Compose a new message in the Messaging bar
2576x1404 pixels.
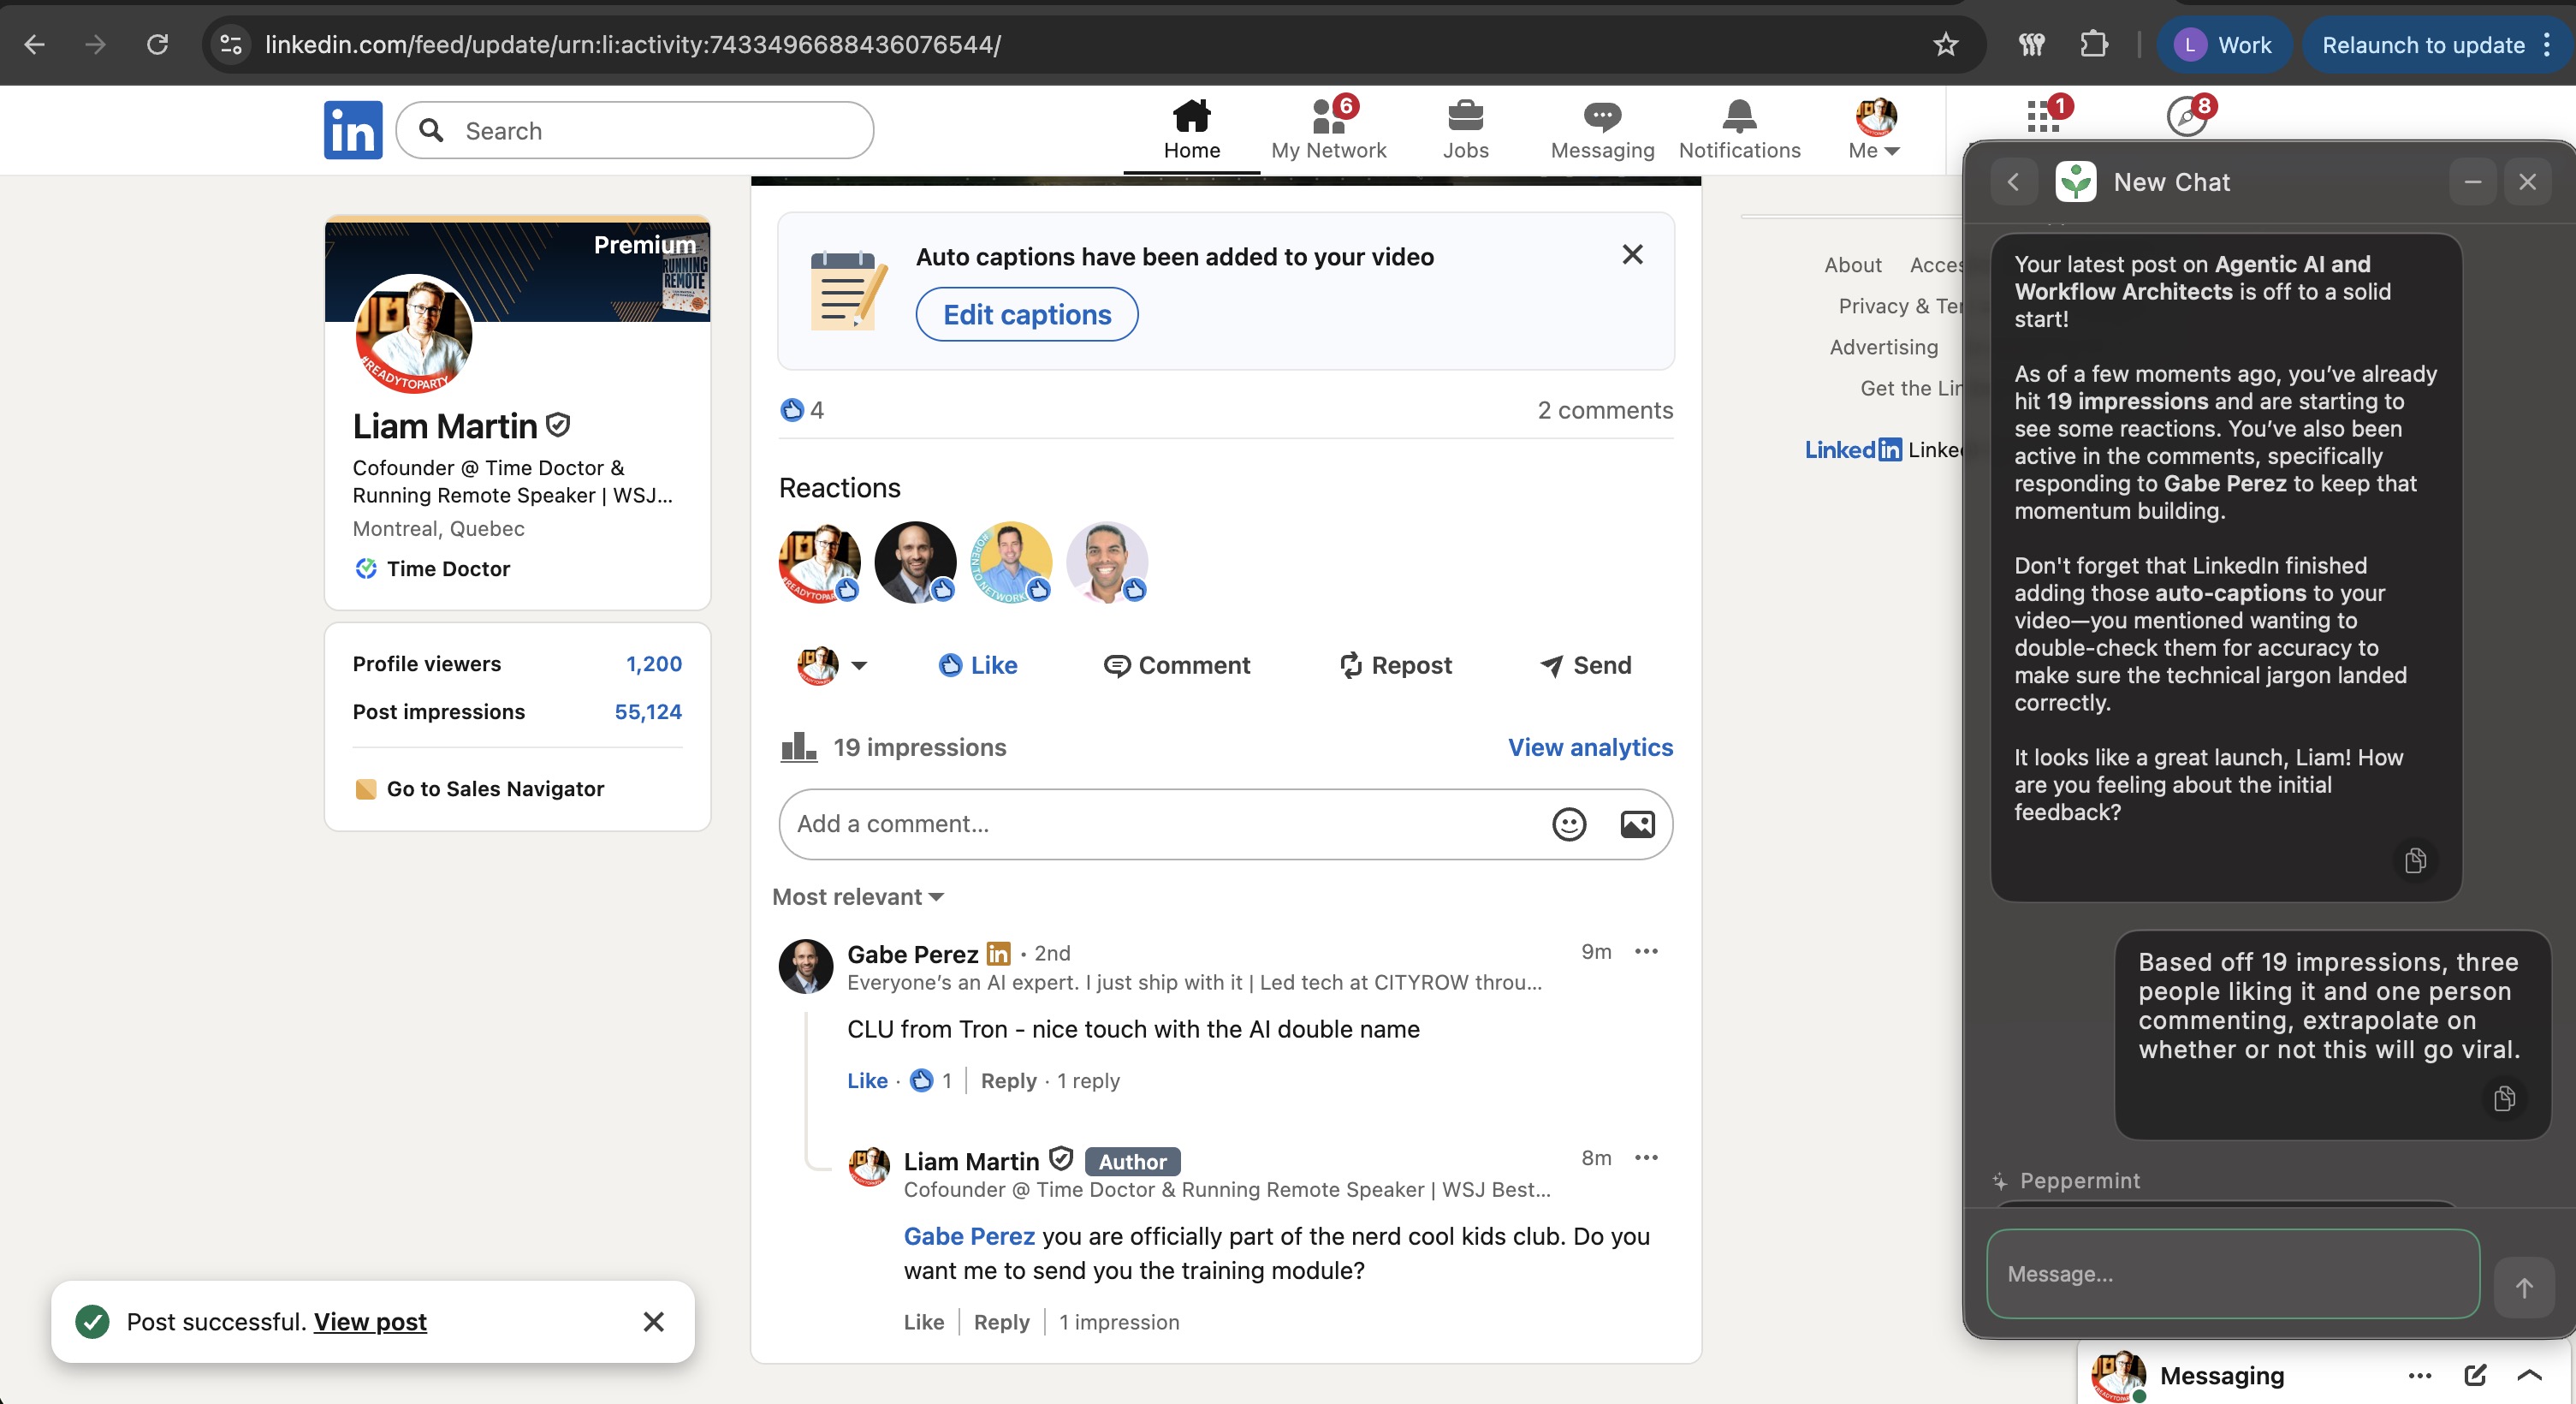pyautogui.click(x=2475, y=1375)
